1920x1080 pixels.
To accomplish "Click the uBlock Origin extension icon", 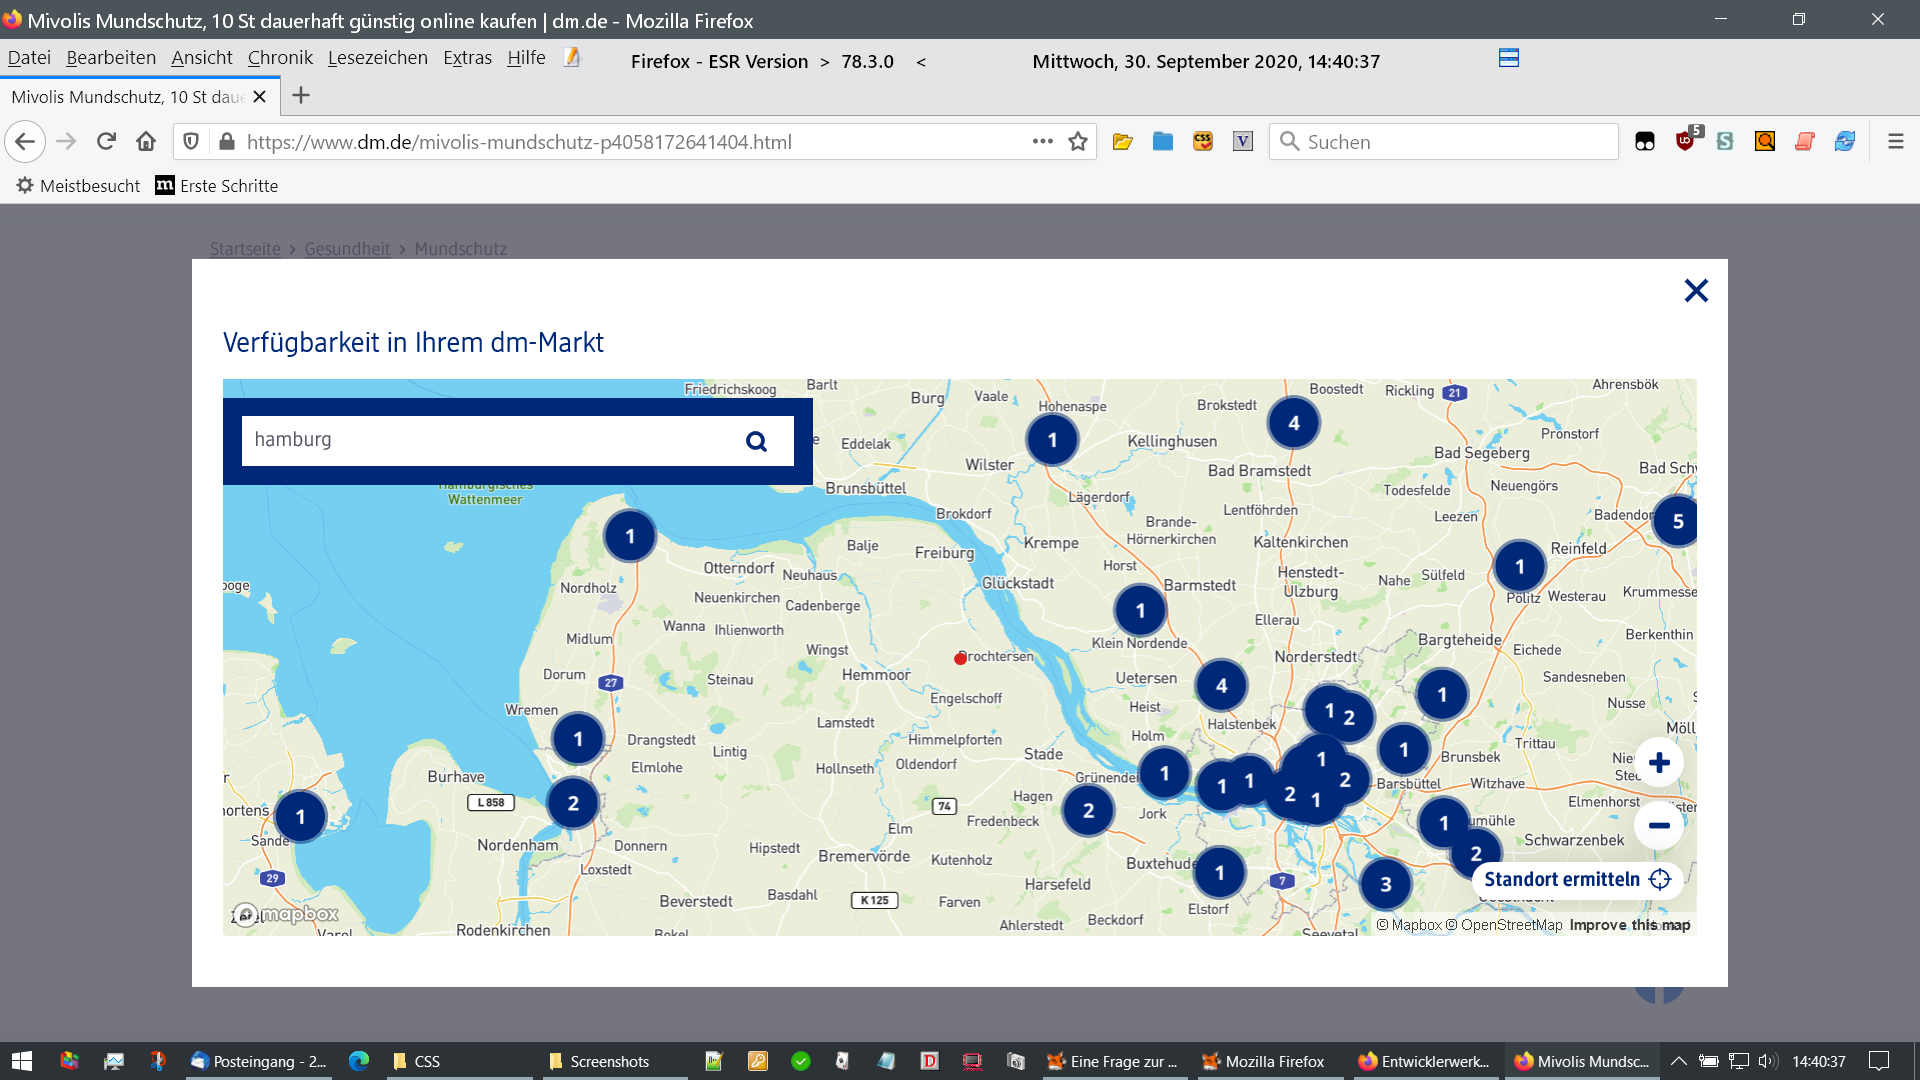I will point(1686,141).
